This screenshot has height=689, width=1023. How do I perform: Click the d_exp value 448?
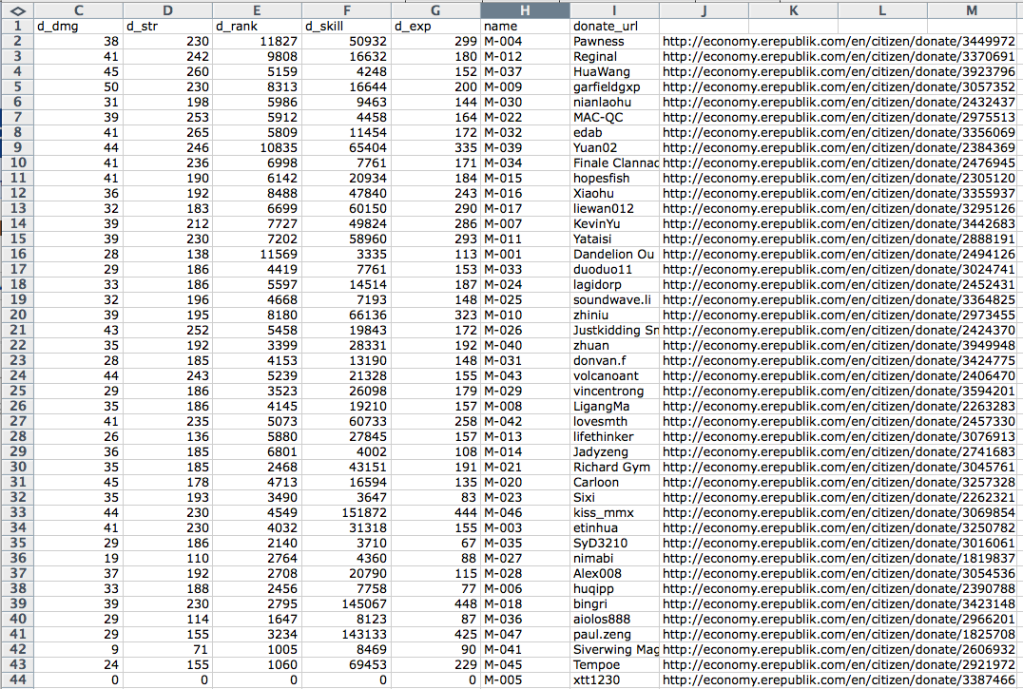click(435, 604)
